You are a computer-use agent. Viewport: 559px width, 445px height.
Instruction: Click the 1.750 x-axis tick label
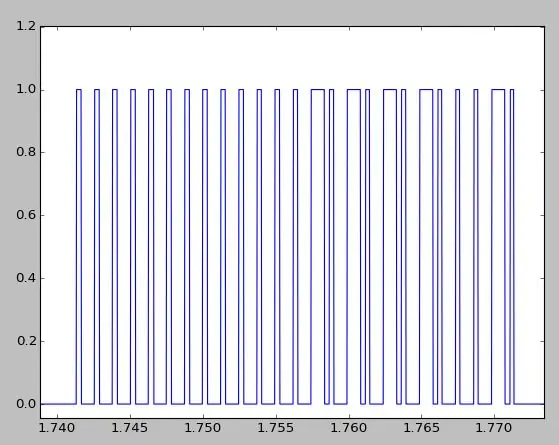coord(203,428)
